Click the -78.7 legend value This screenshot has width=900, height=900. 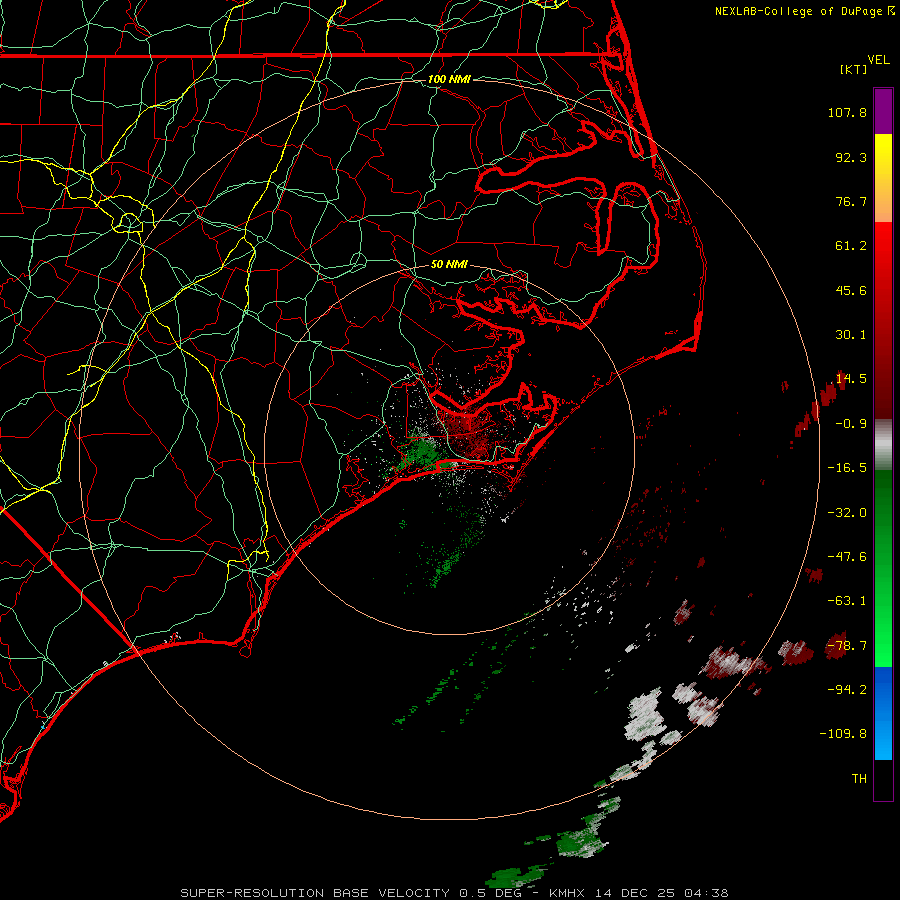[x=847, y=646]
